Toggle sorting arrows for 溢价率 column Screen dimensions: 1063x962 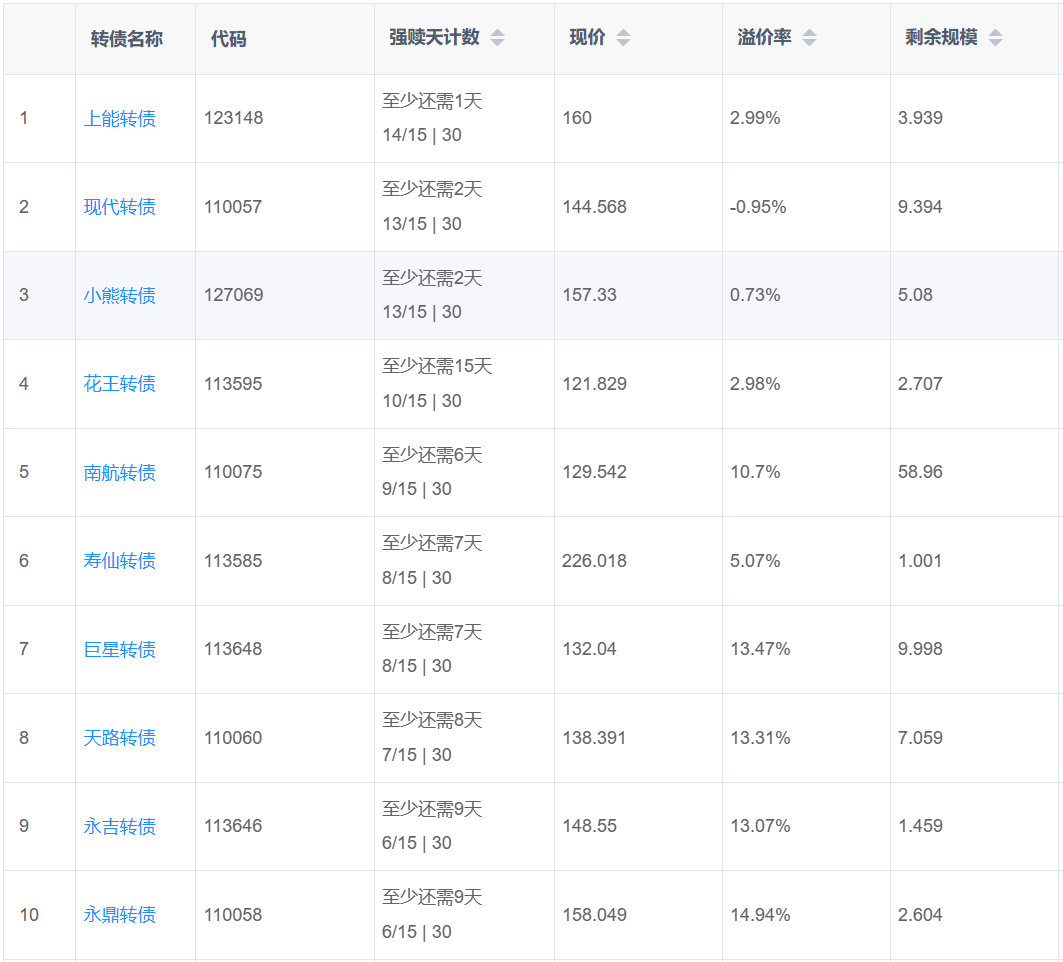(809, 38)
